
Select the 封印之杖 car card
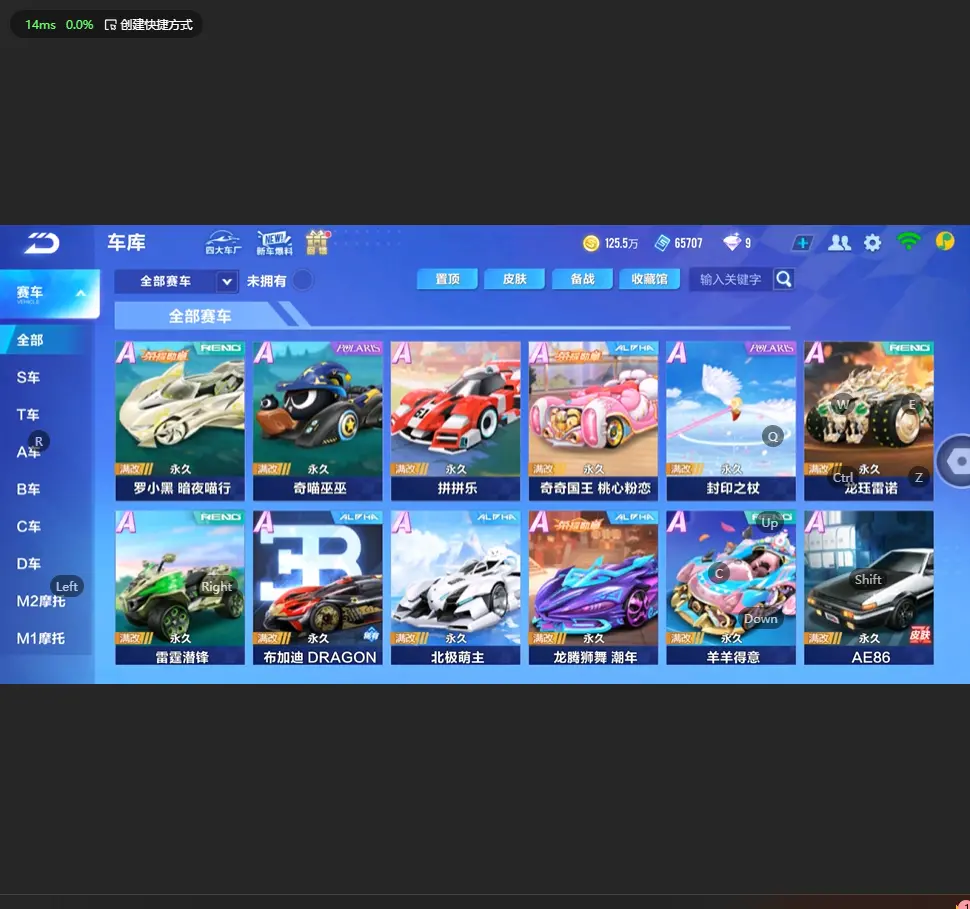pos(731,421)
